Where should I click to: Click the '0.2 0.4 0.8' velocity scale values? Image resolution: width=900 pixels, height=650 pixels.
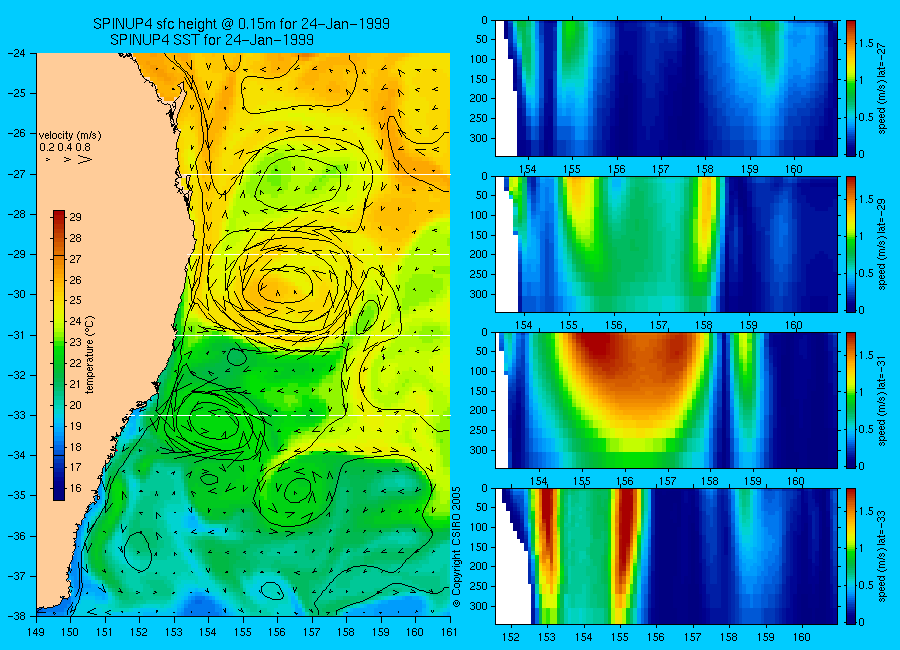(x=65, y=148)
